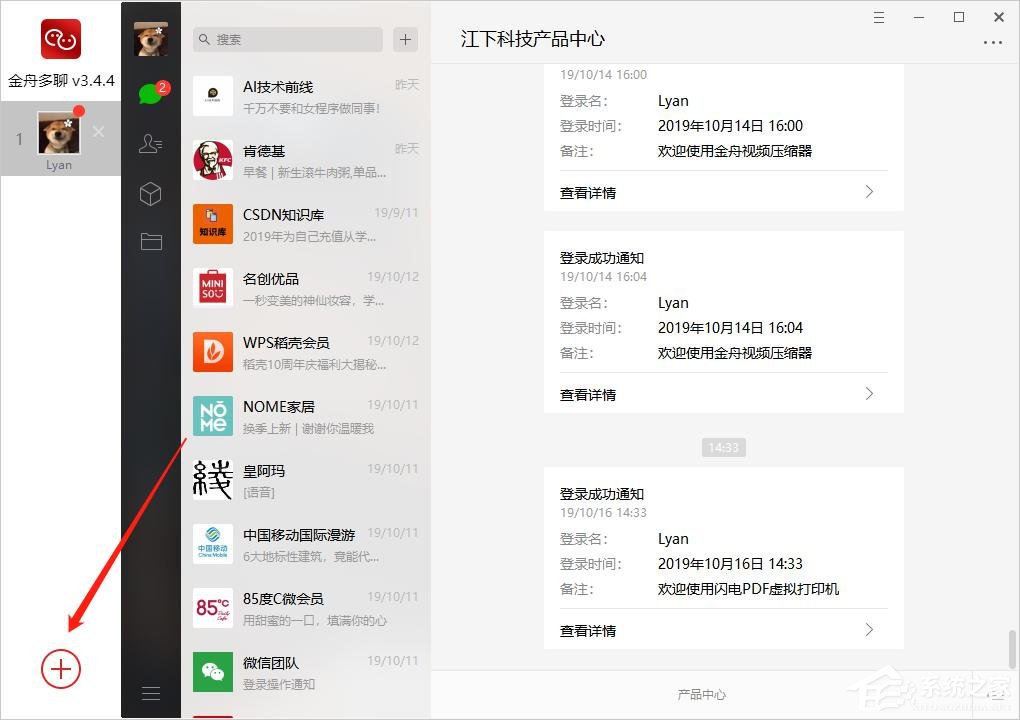This screenshot has width=1020, height=720.
Task: Open the Contacts icon in the sidebar
Action: (151, 143)
